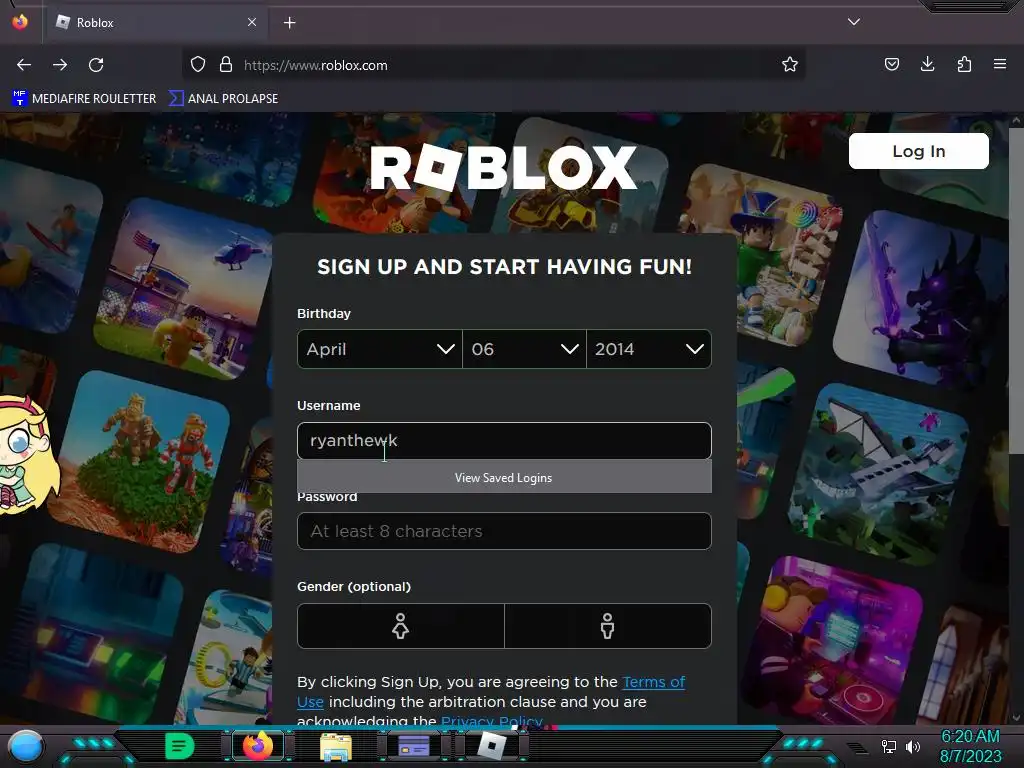Select the female gender option
Screen dimensions: 1024x768
coord(401,626)
